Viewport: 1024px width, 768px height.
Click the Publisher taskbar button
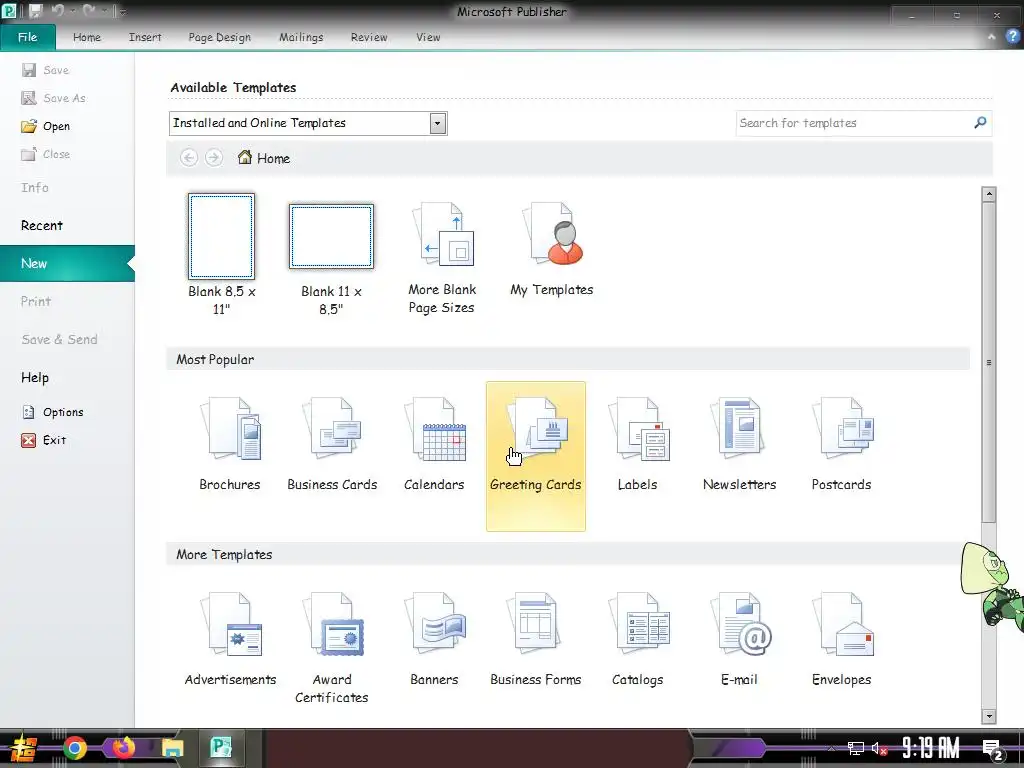(221, 748)
